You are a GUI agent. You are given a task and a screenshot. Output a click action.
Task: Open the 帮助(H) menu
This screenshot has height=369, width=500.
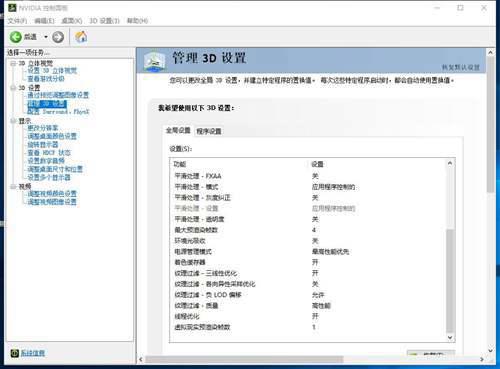[x=137, y=21]
